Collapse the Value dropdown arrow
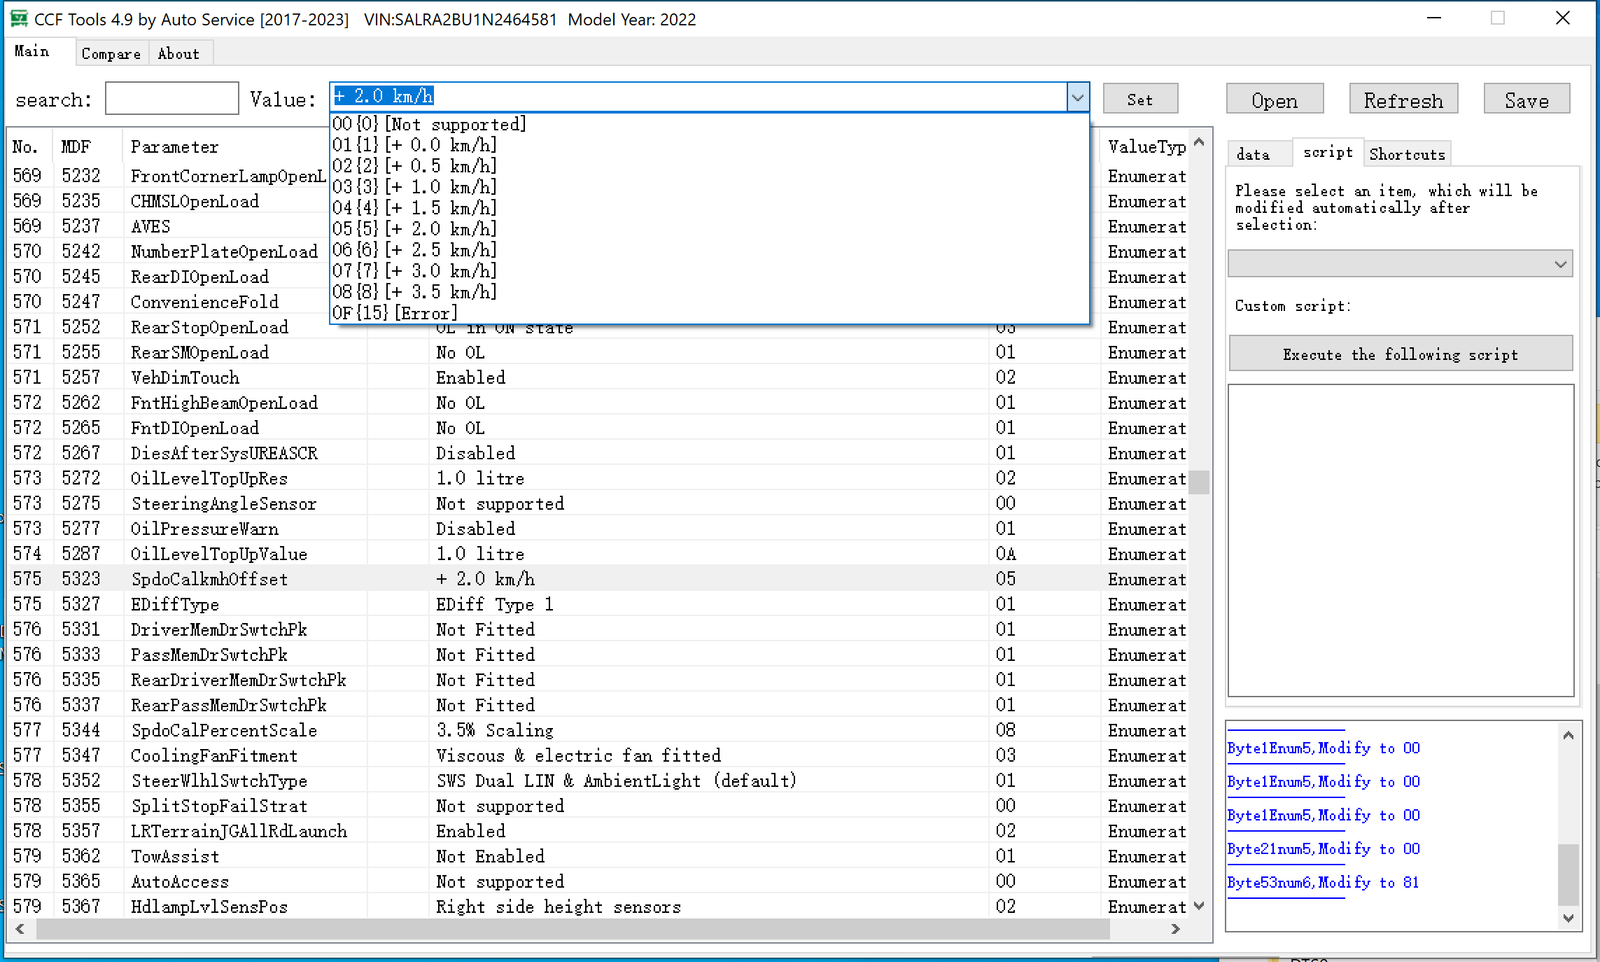This screenshot has height=962, width=1600. coord(1077,97)
